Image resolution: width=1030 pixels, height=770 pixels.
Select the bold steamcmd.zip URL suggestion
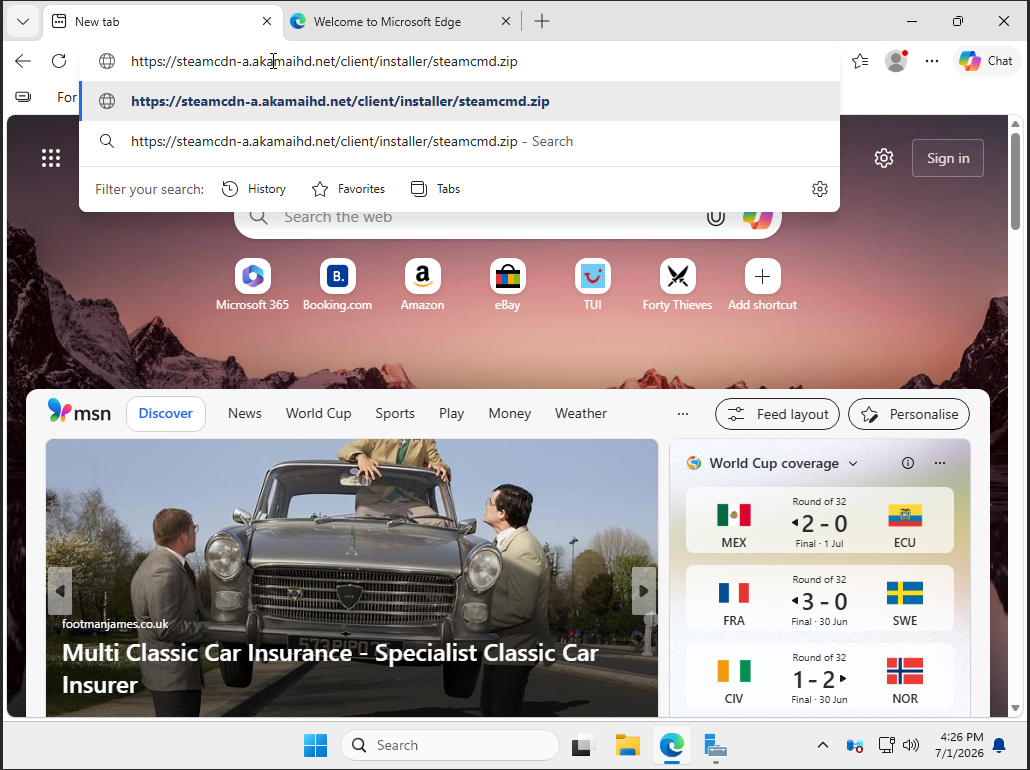pyautogui.click(x=459, y=101)
